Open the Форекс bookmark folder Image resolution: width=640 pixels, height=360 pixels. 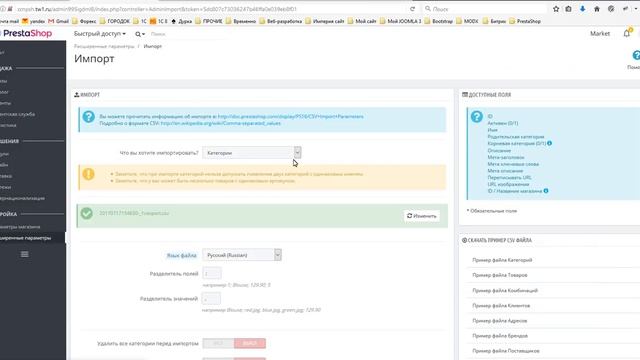[84, 21]
